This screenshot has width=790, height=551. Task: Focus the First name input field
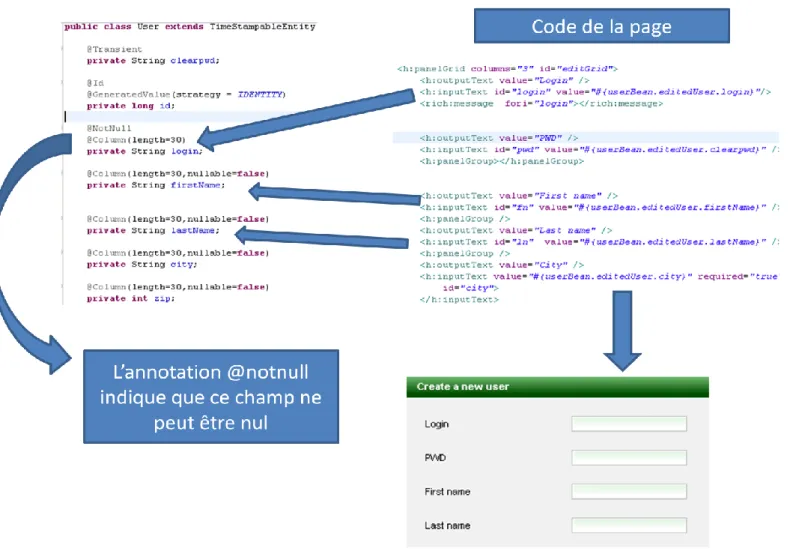click(629, 491)
